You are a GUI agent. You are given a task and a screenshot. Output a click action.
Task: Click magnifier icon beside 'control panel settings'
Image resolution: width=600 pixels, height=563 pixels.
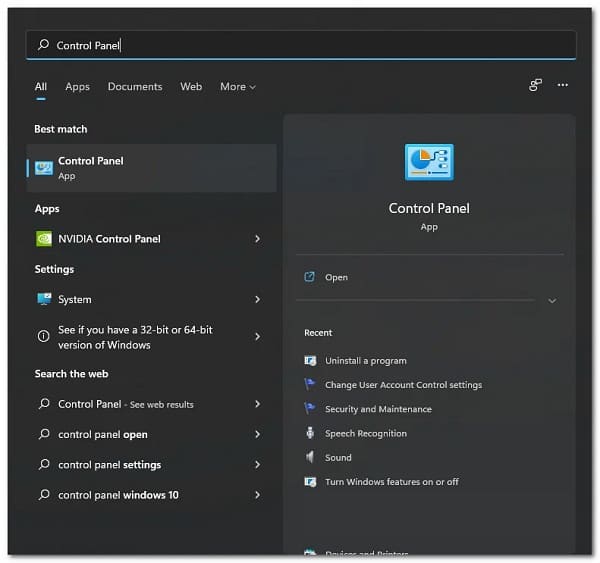point(44,464)
